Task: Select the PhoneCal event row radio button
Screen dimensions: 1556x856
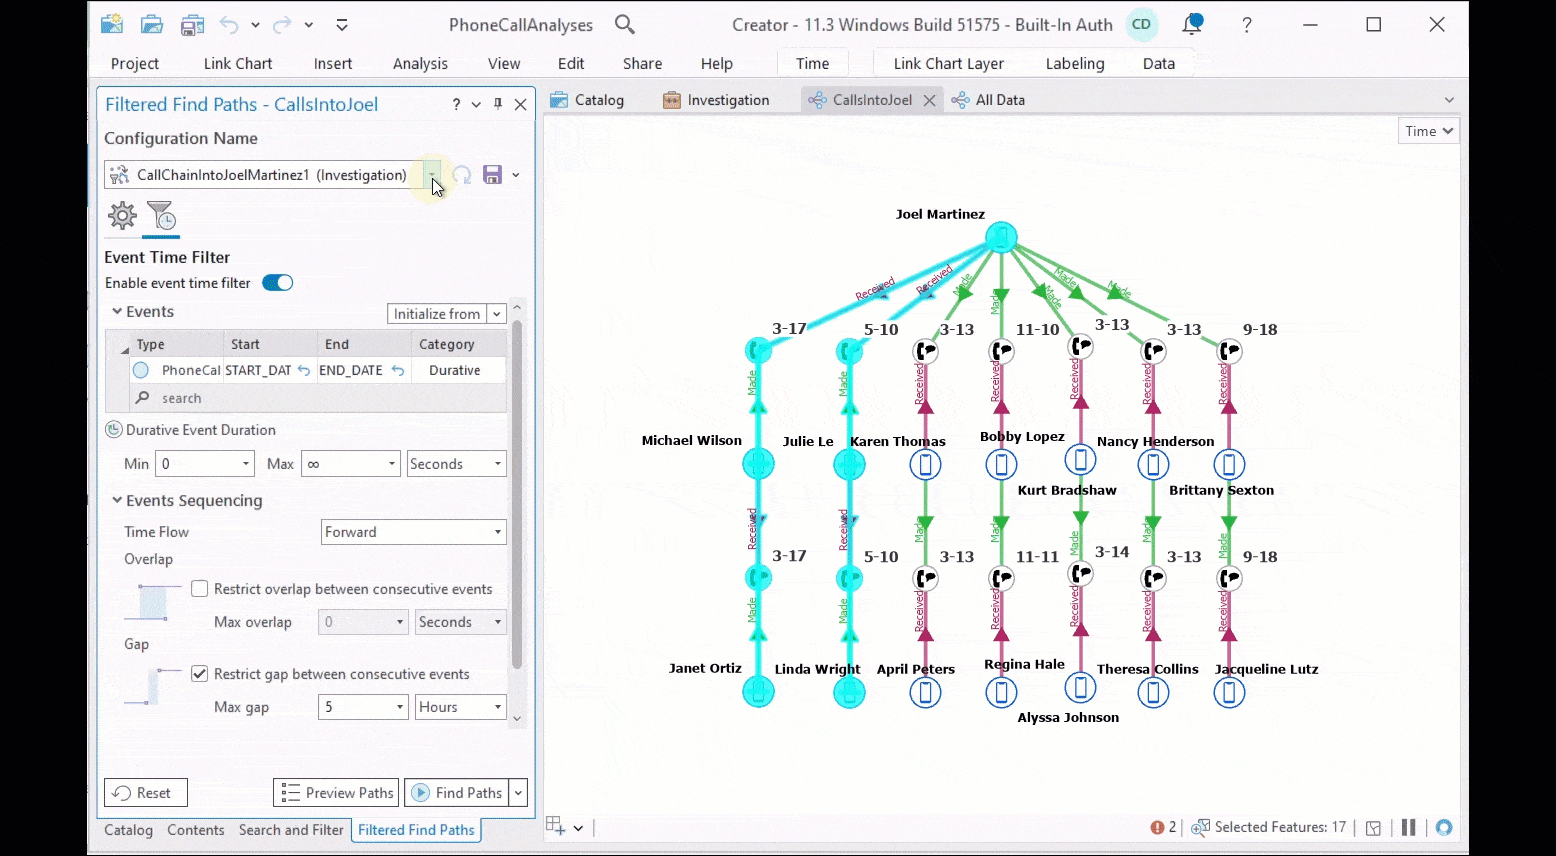Action: [x=141, y=370]
